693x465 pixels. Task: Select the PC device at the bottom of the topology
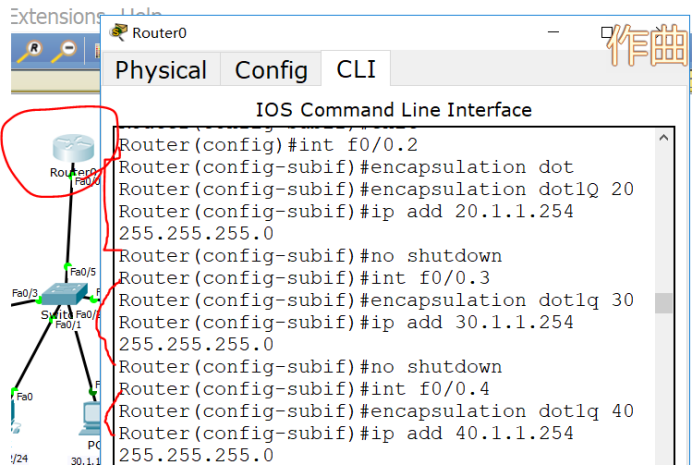91,419
